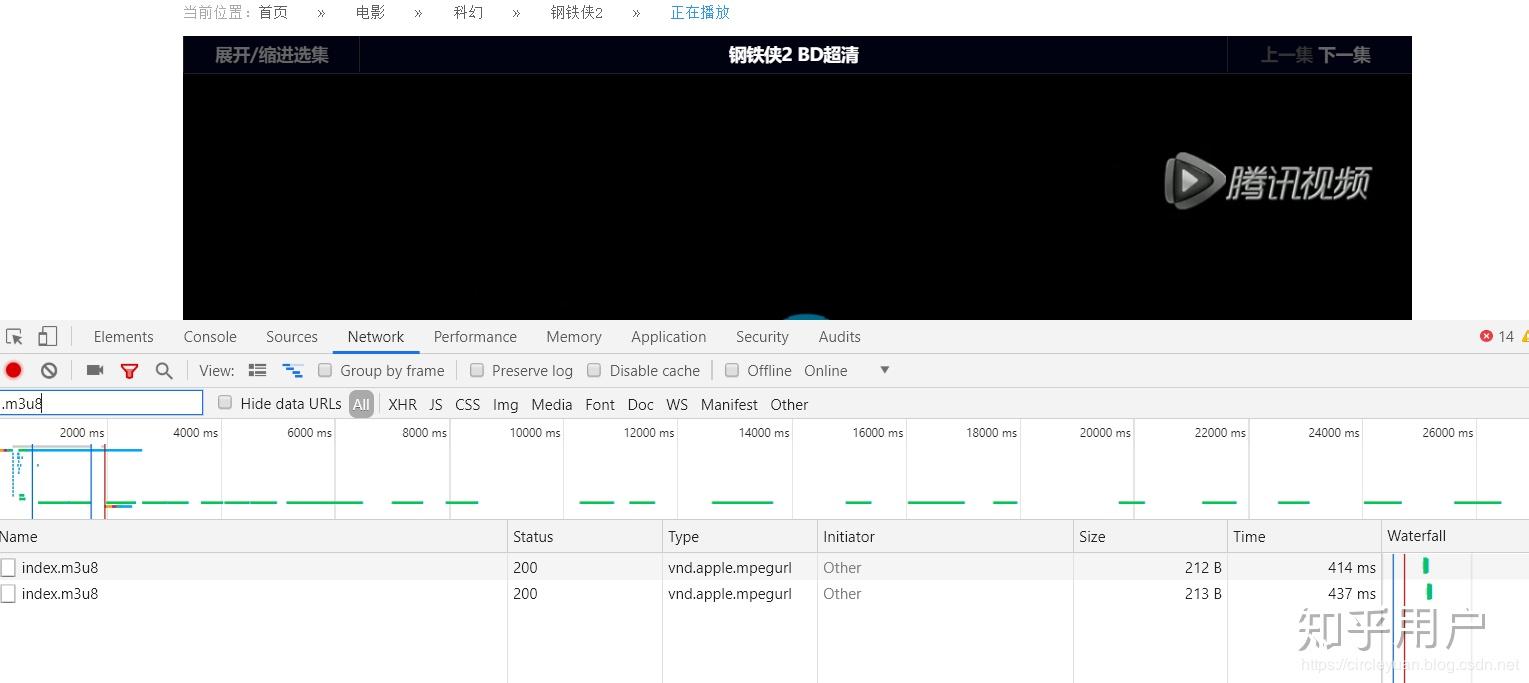This screenshot has width=1529, height=683.
Task: Select the inspect element cursor icon
Action: [x=14, y=336]
